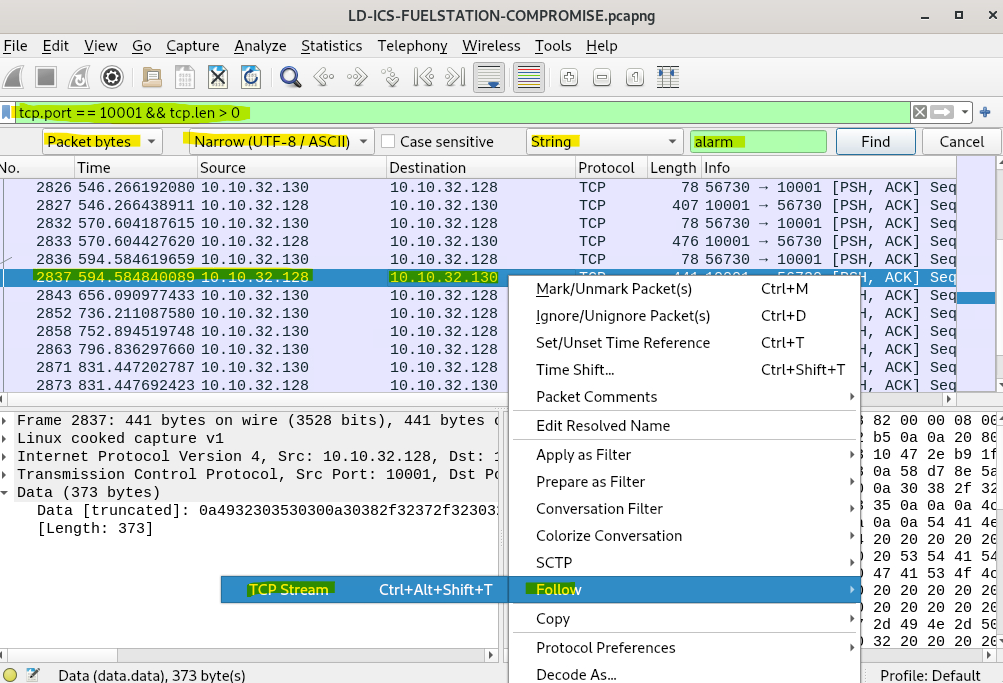Viewport: 1003px width, 683px height.
Task: Click the Reload Capture File icon
Action: point(251,77)
